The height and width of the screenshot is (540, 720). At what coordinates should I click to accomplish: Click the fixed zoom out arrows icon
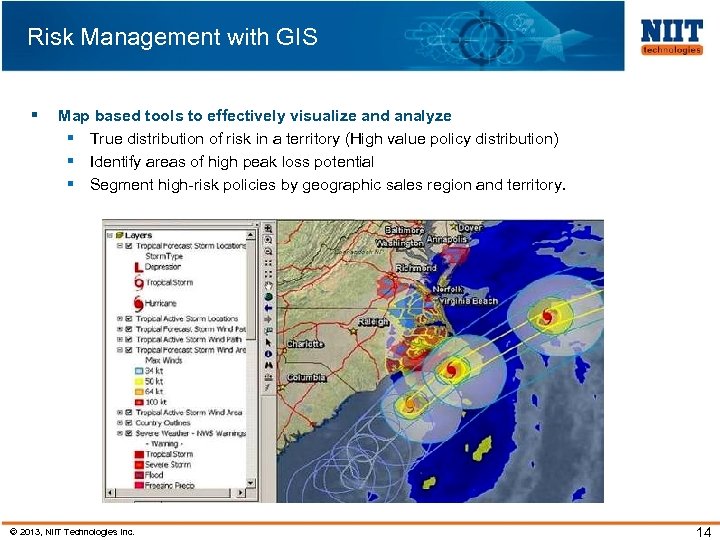point(269,274)
